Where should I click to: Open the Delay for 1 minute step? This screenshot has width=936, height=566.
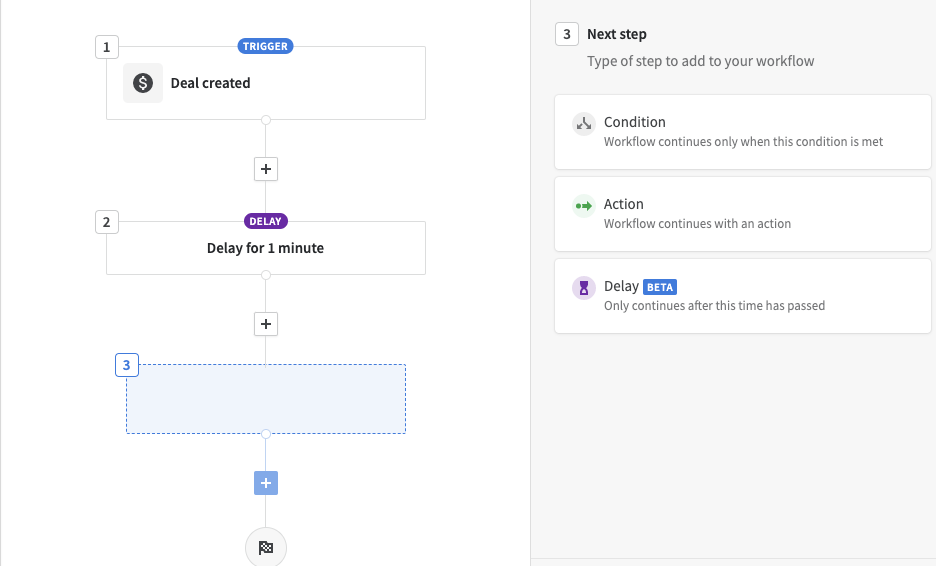click(x=266, y=248)
